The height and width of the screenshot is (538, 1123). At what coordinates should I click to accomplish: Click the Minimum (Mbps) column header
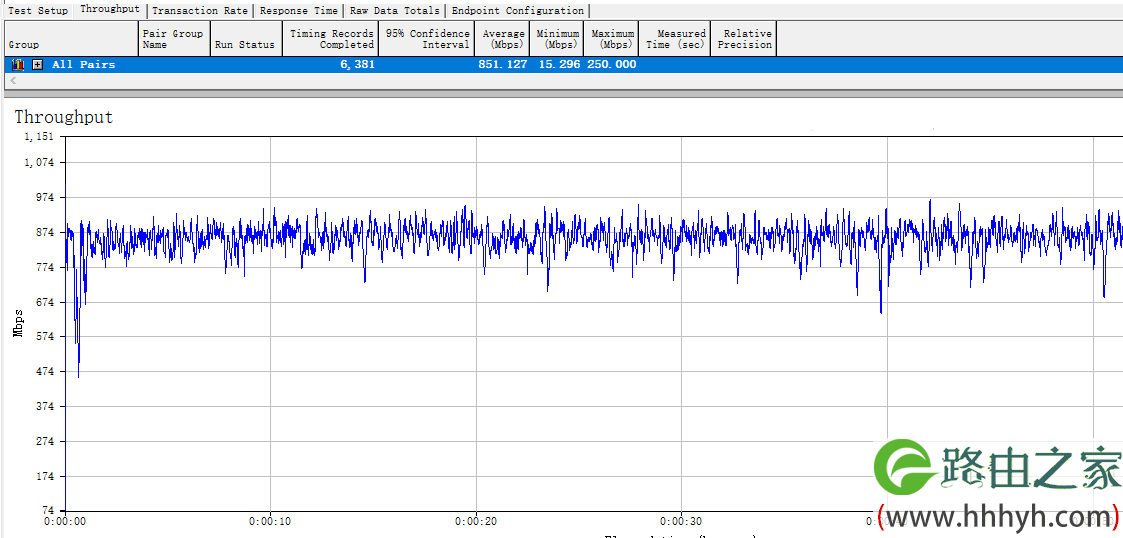[x=556, y=39]
